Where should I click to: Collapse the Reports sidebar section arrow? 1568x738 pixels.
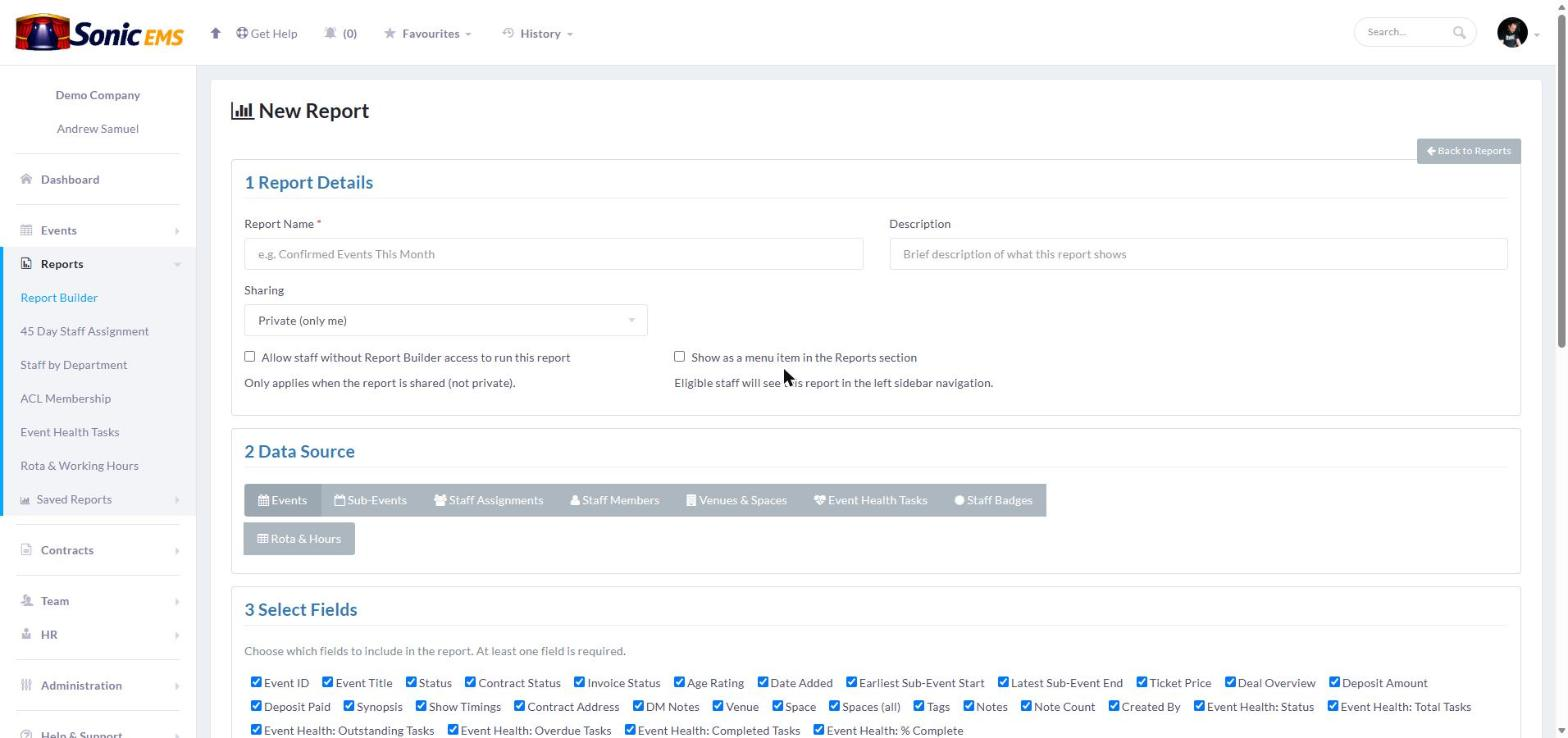pos(177,265)
